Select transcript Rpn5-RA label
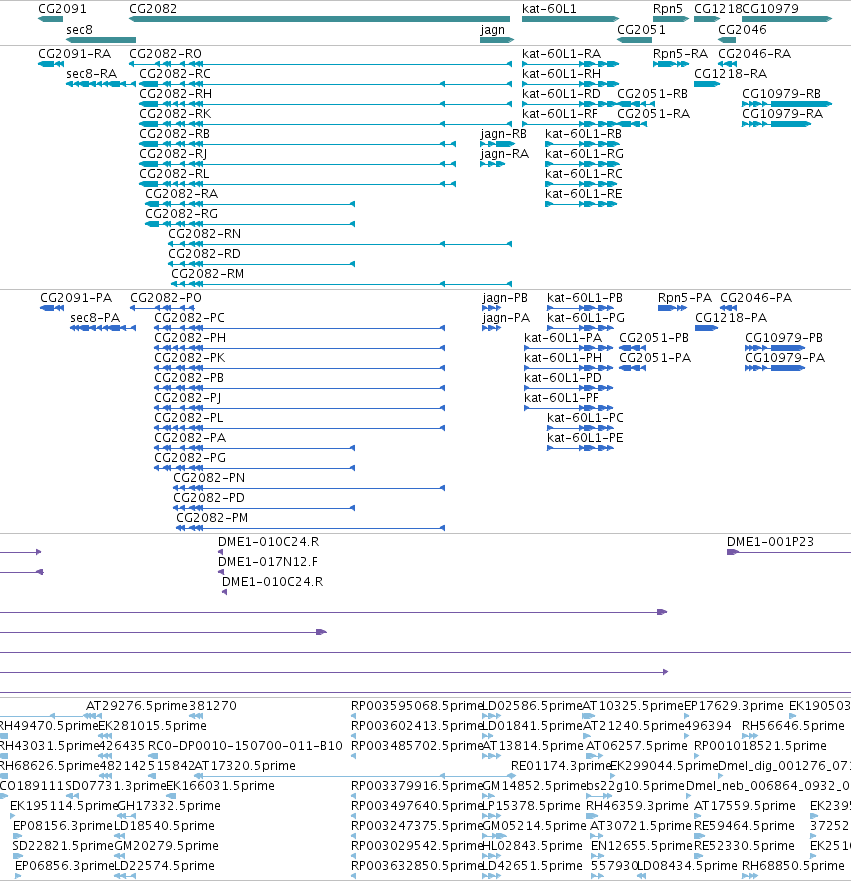The height and width of the screenshot is (881, 851). pos(680,54)
